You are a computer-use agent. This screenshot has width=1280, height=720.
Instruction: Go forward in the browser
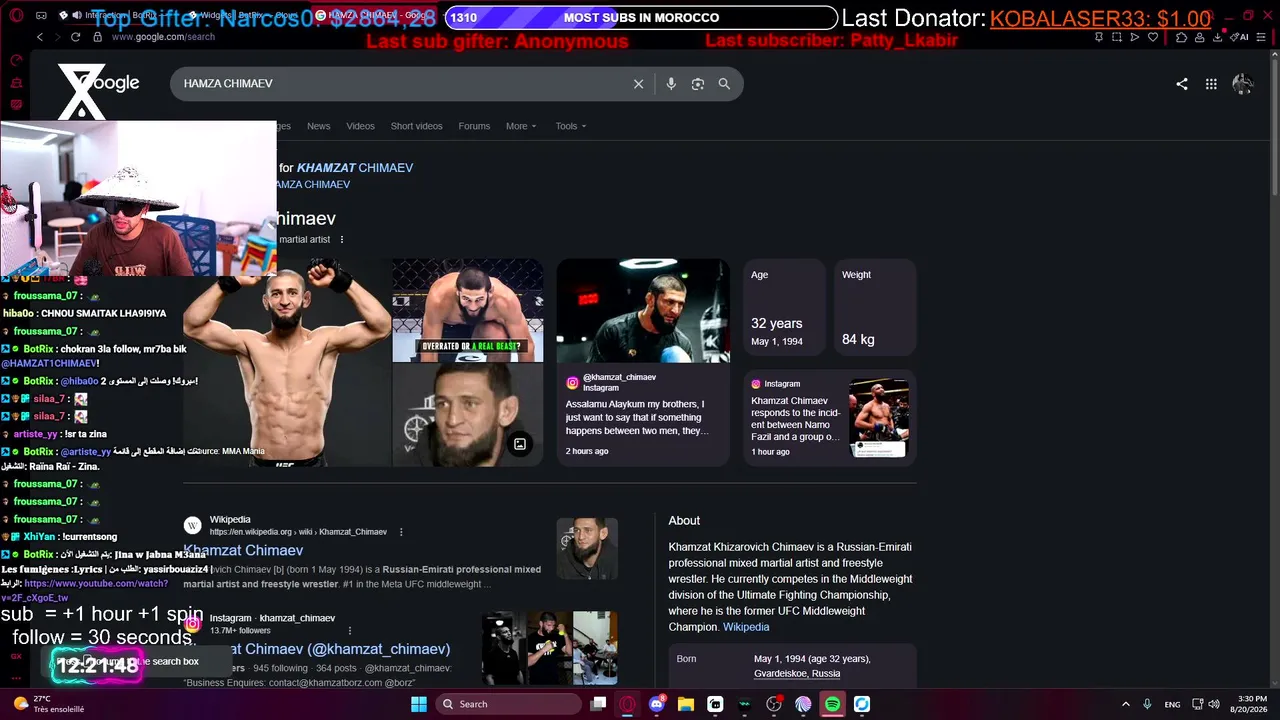click(x=57, y=37)
